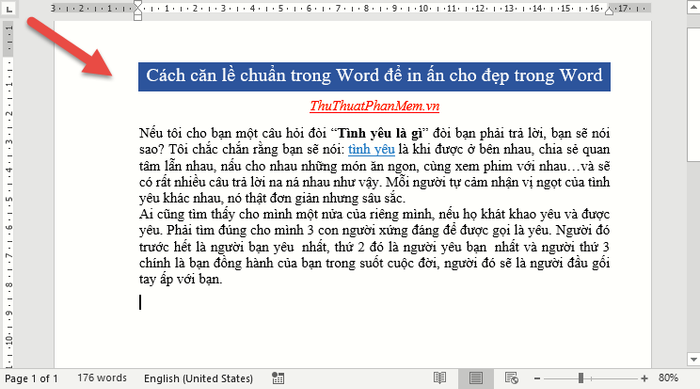700x389 pixels.
Task: Click the first line indent marker on ruler
Action: (x=138, y=4)
